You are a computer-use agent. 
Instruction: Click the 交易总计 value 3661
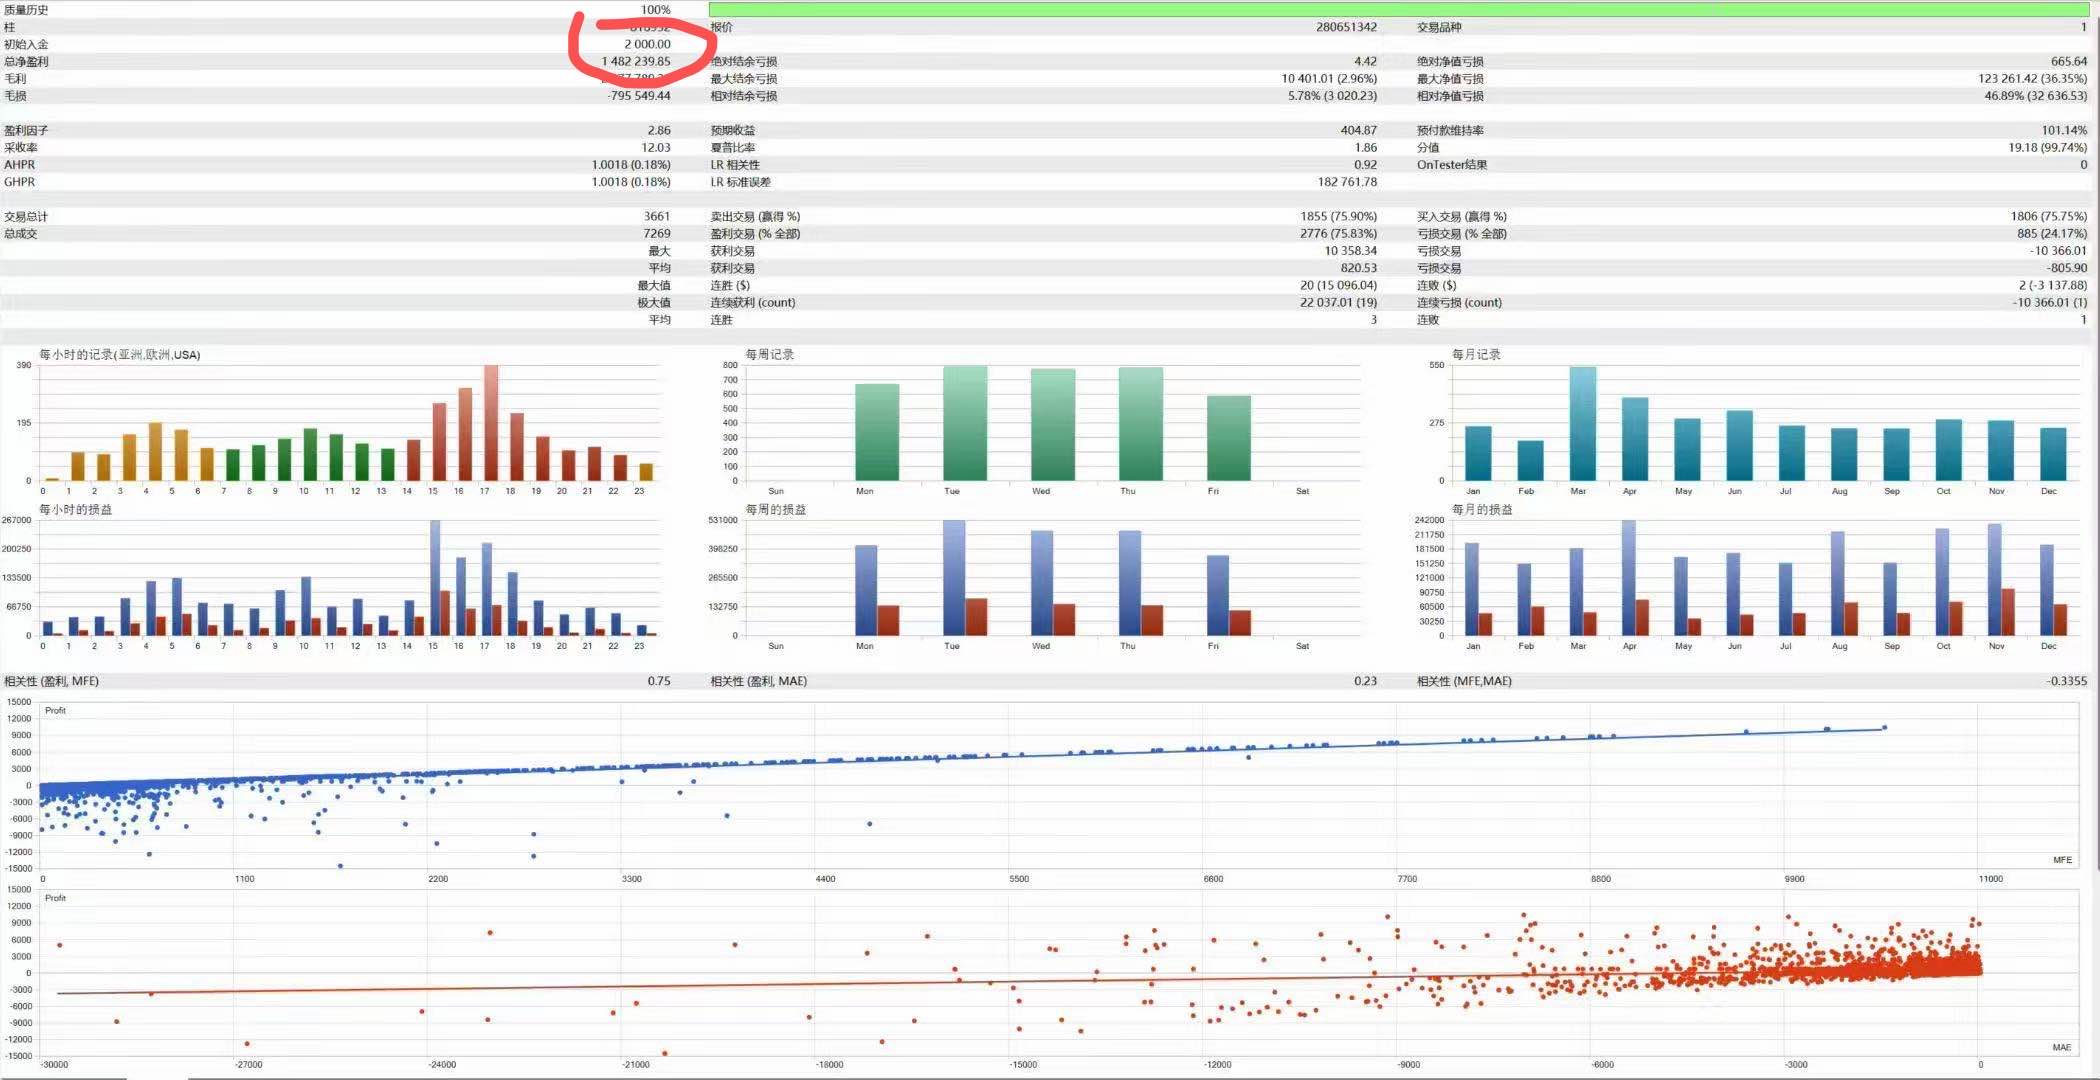(x=656, y=216)
